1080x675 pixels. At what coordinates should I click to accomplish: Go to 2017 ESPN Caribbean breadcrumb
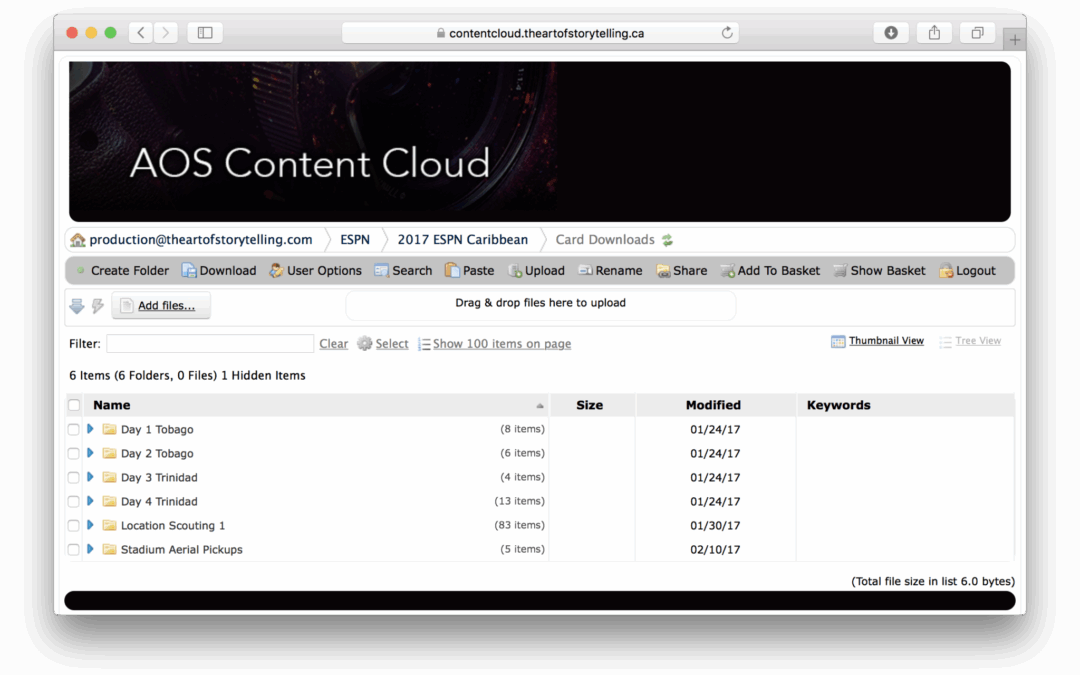pos(463,240)
